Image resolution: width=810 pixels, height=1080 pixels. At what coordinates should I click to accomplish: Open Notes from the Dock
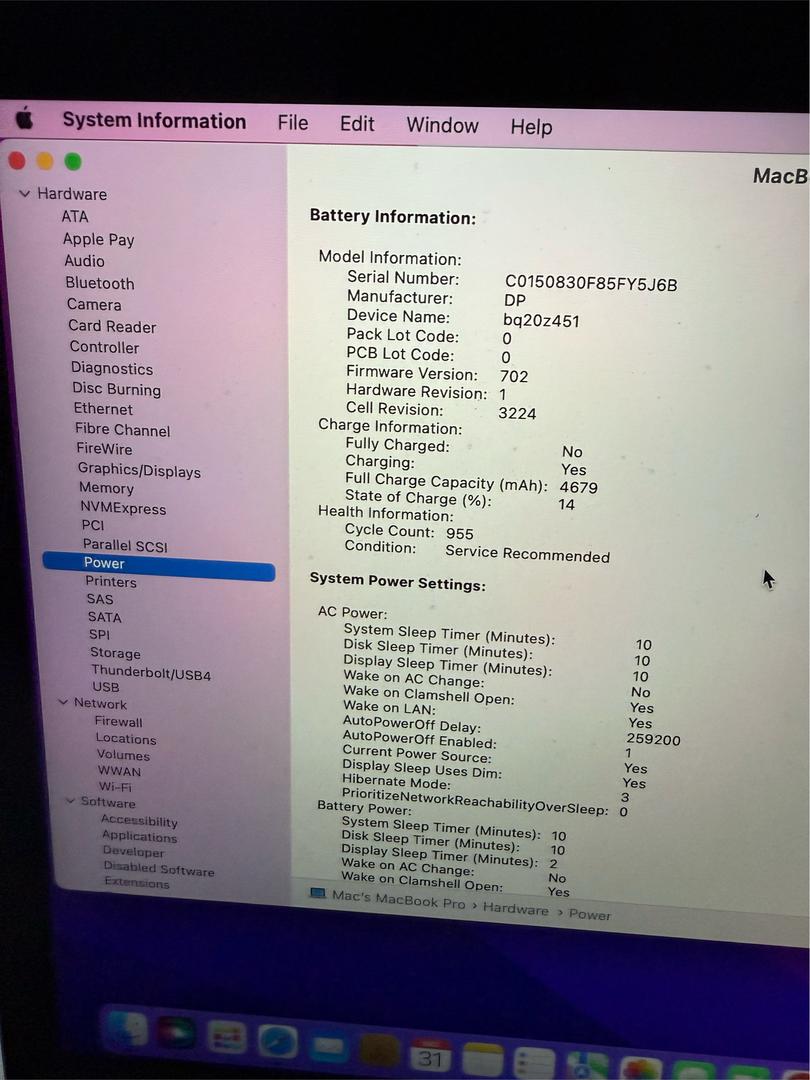point(482,1059)
